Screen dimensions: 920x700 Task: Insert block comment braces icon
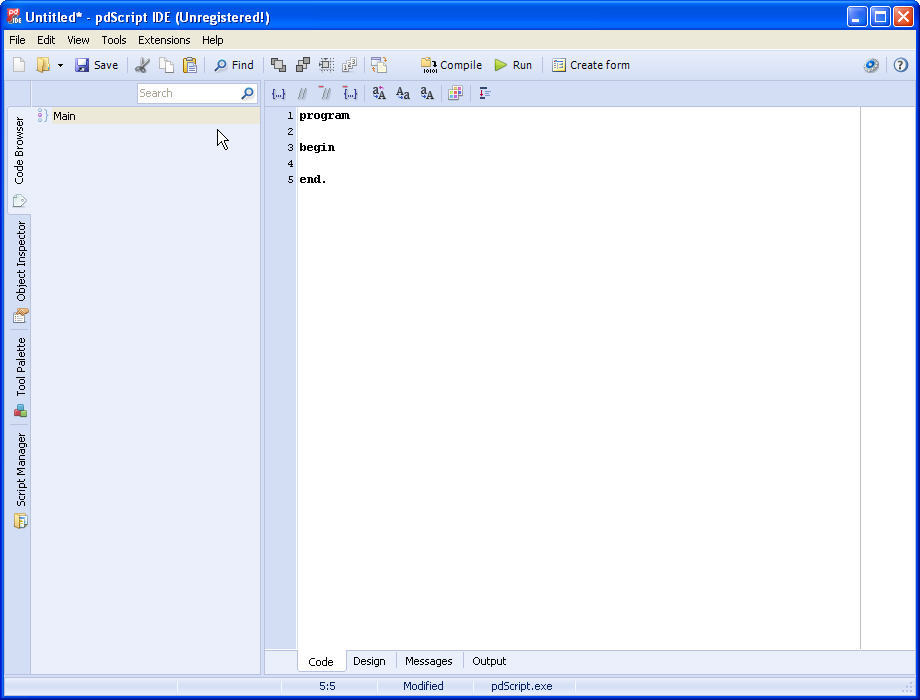279,93
